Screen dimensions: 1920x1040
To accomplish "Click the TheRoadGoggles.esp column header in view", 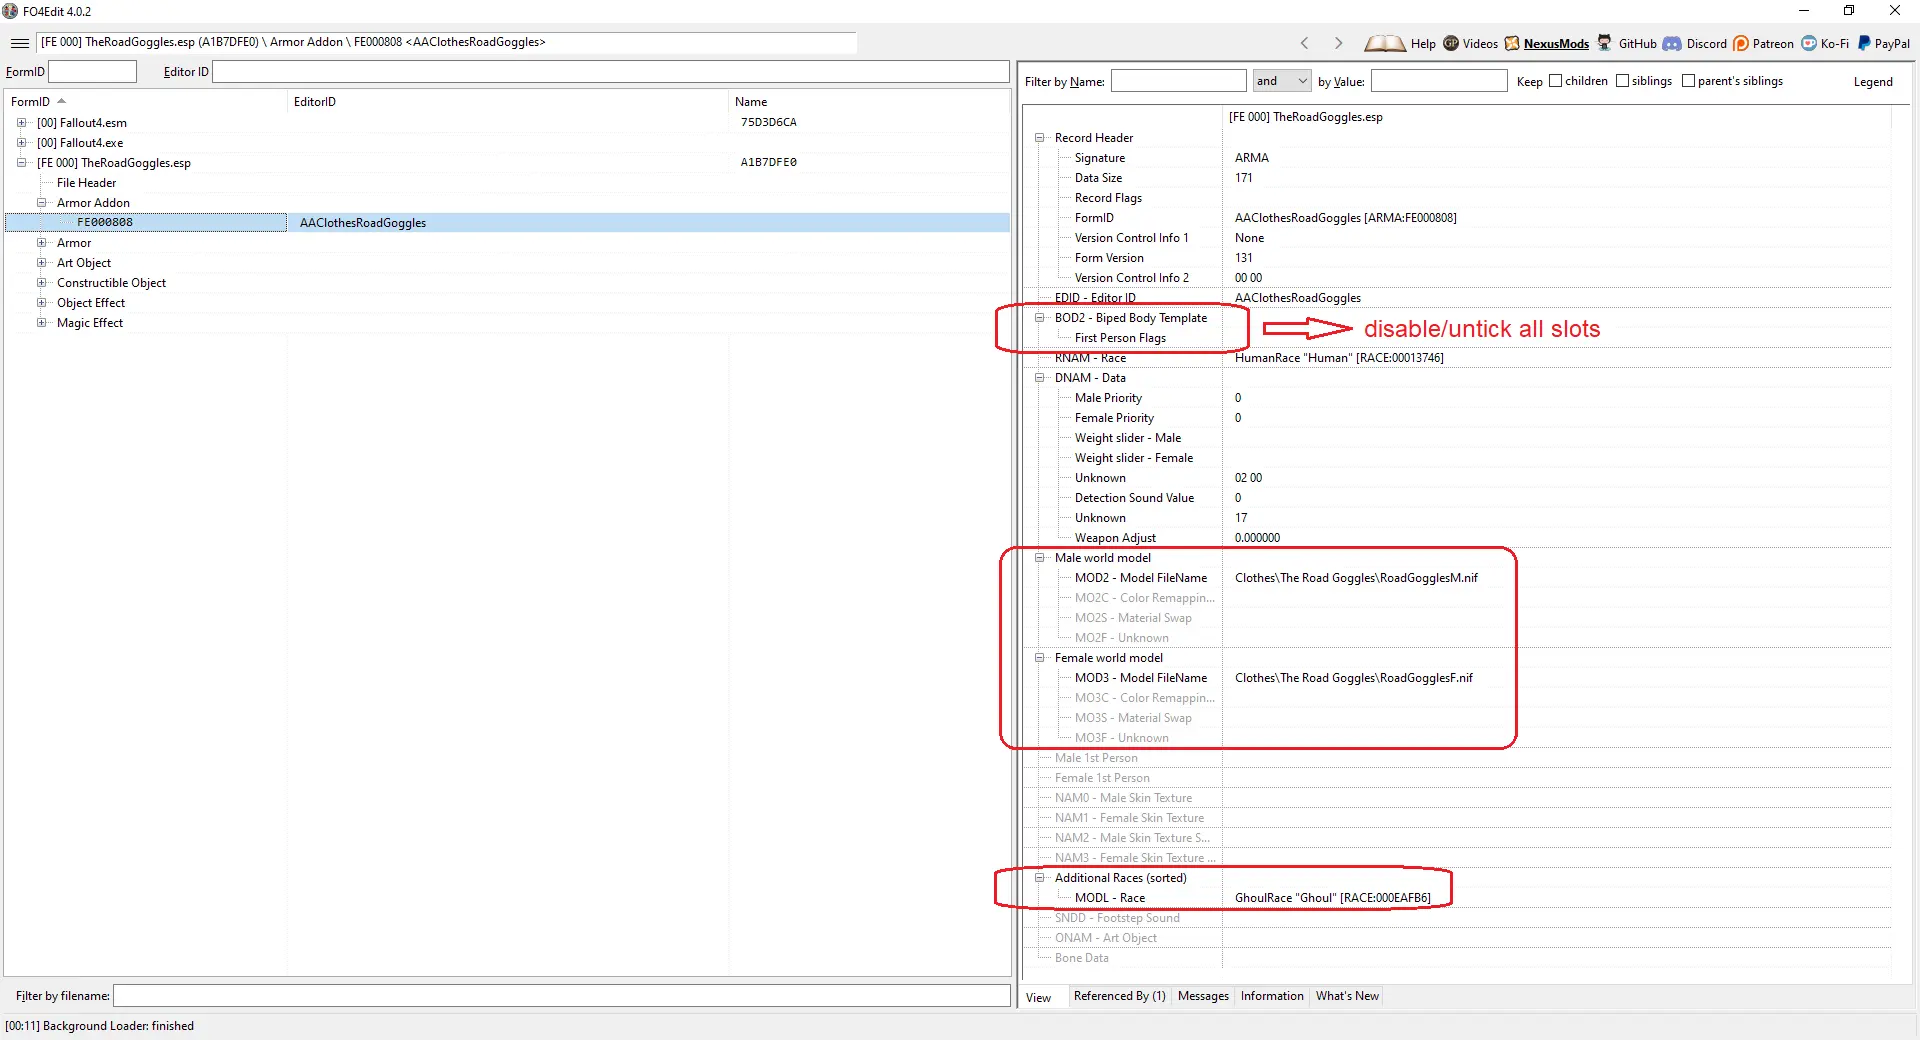I will pyautogui.click(x=1557, y=117).
